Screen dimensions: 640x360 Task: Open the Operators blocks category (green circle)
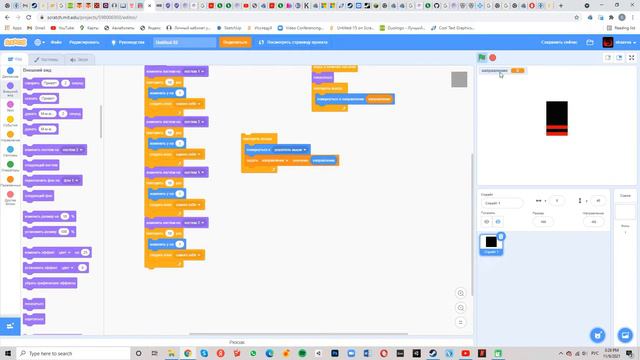pos(10,164)
